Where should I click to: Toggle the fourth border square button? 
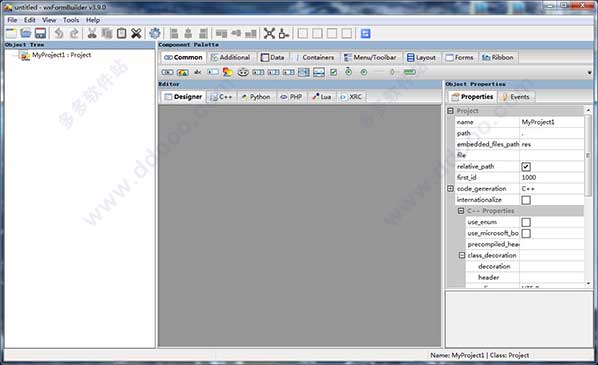coord(347,33)
